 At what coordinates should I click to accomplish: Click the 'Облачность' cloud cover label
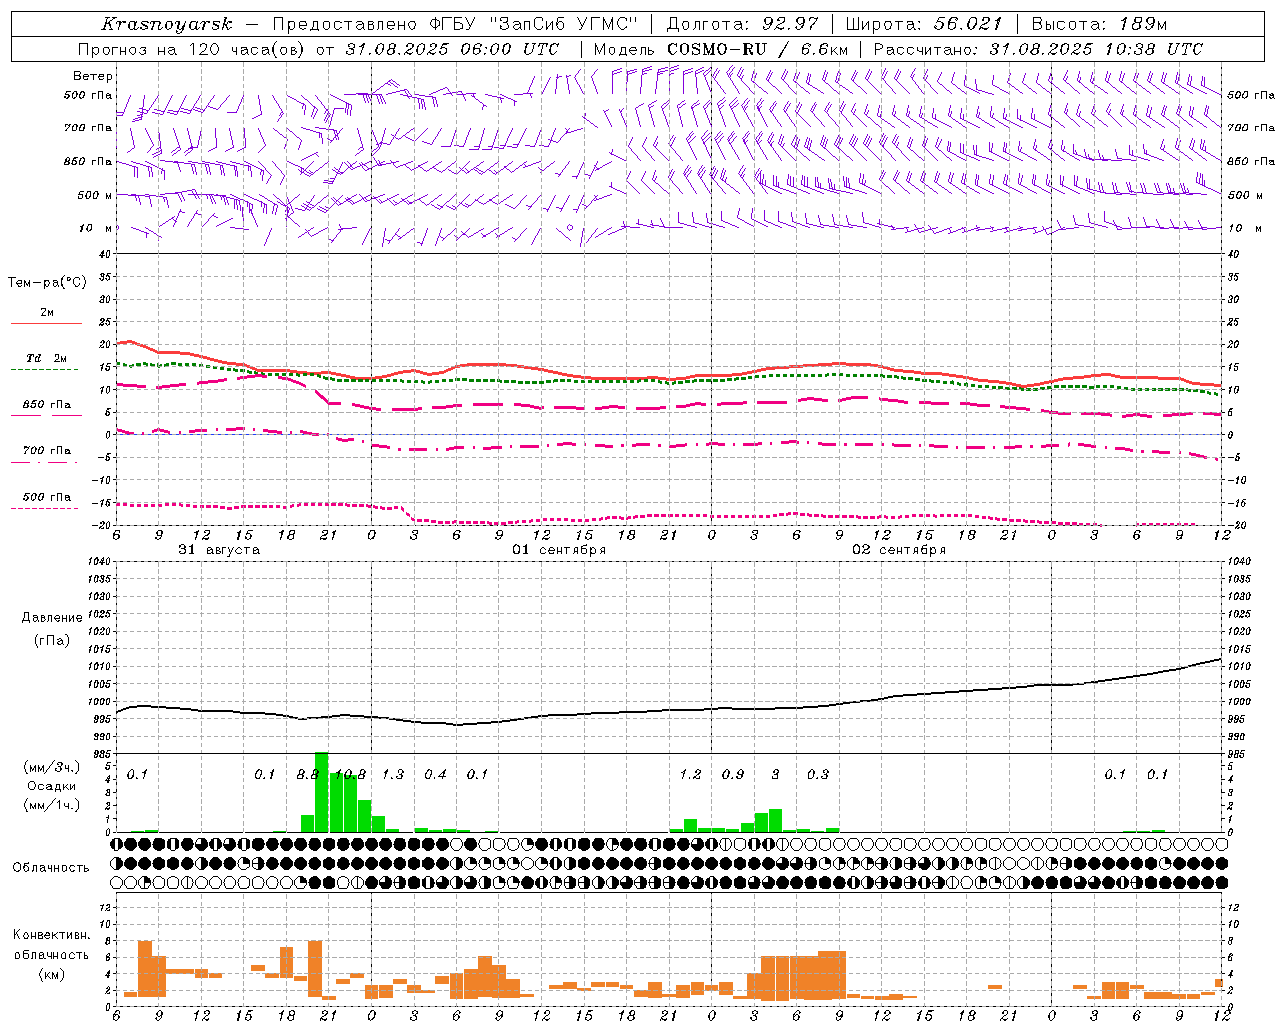pos(51,868)
